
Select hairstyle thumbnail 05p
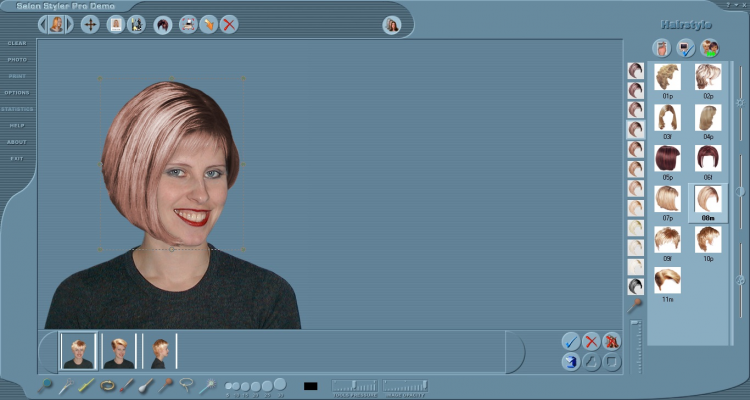click(667, 157)
